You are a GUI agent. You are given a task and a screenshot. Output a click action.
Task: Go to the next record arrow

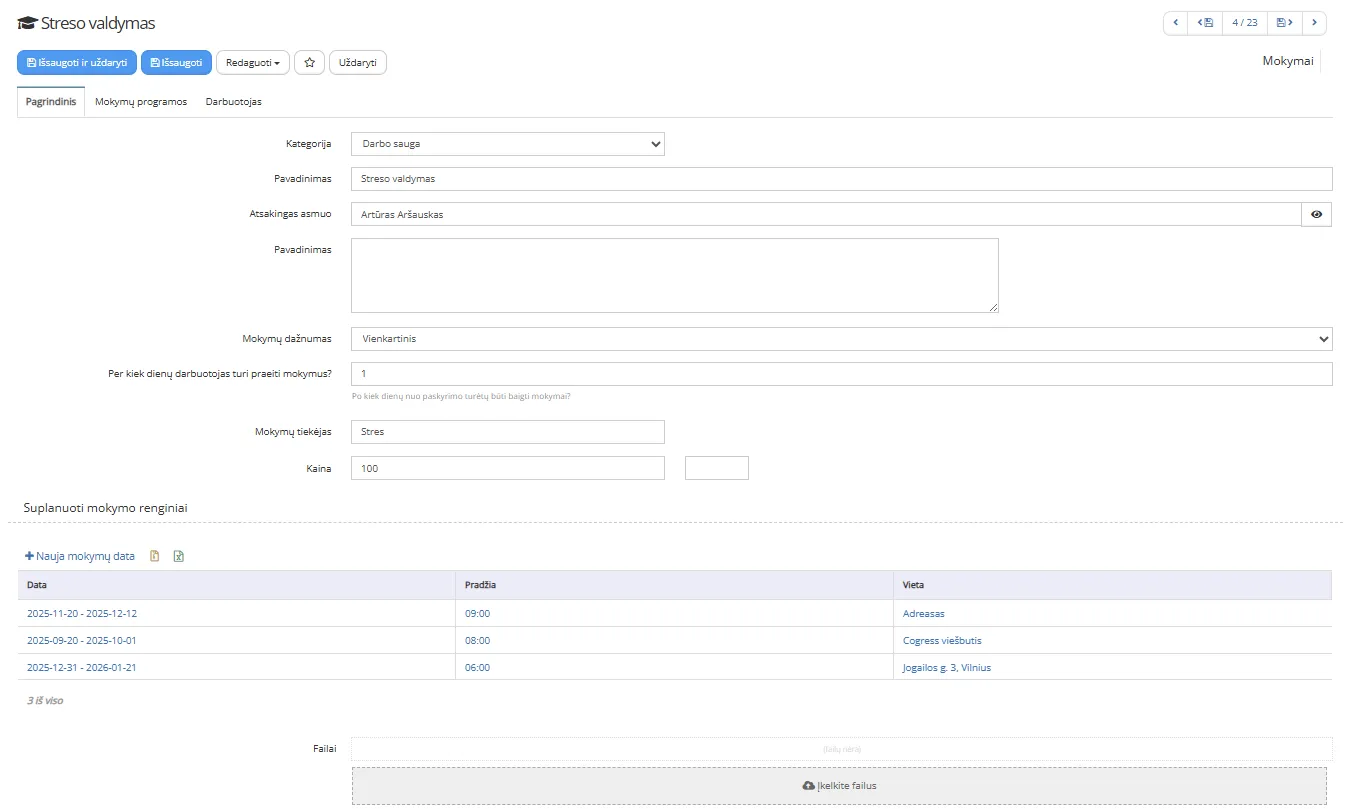1314,22
